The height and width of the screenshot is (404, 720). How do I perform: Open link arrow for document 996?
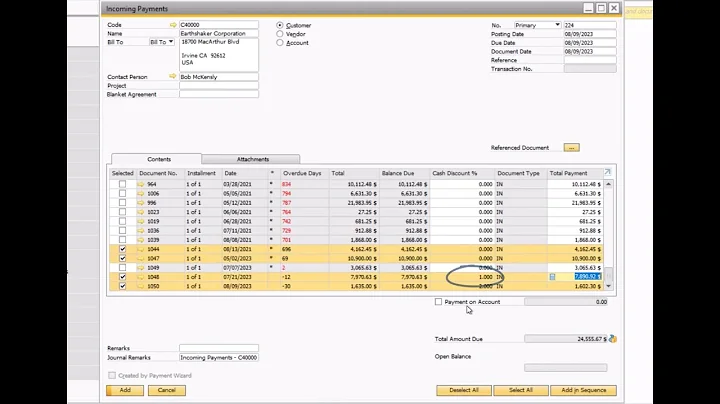141,202
